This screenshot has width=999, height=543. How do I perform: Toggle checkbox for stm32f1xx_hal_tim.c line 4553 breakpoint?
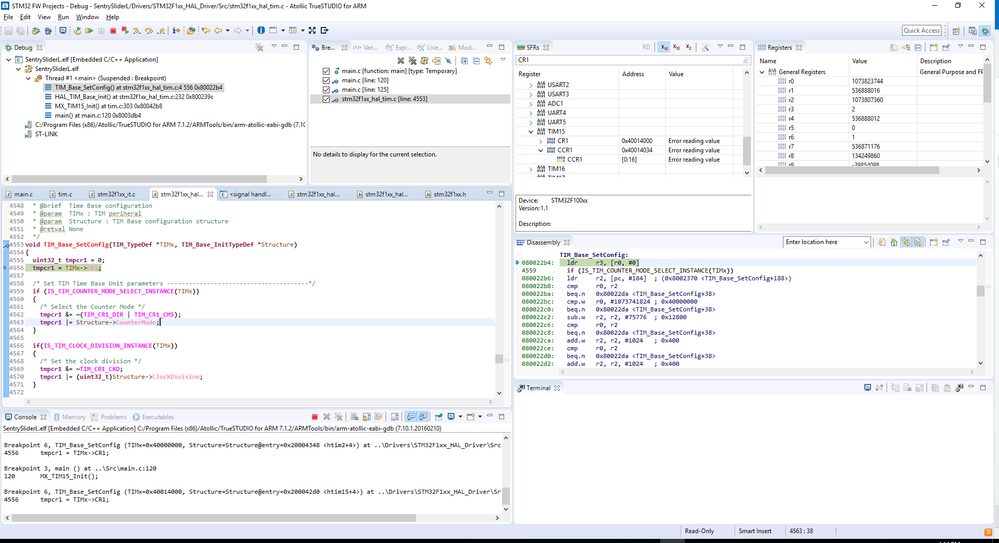pyautogui.click(x=326, y=99)
